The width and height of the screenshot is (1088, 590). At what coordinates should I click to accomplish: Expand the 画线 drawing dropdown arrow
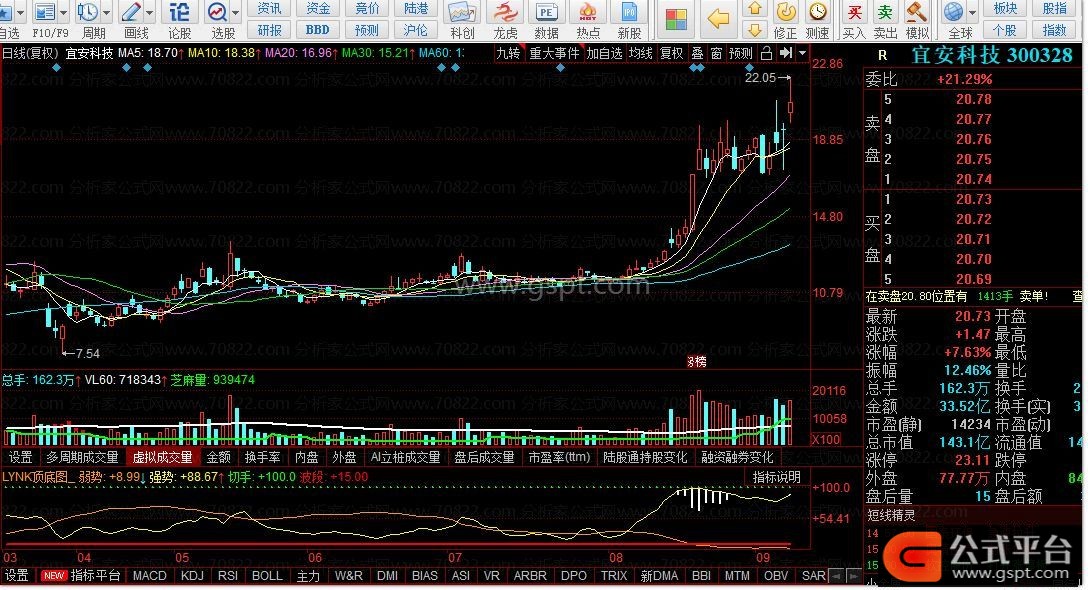click(149, 13)
